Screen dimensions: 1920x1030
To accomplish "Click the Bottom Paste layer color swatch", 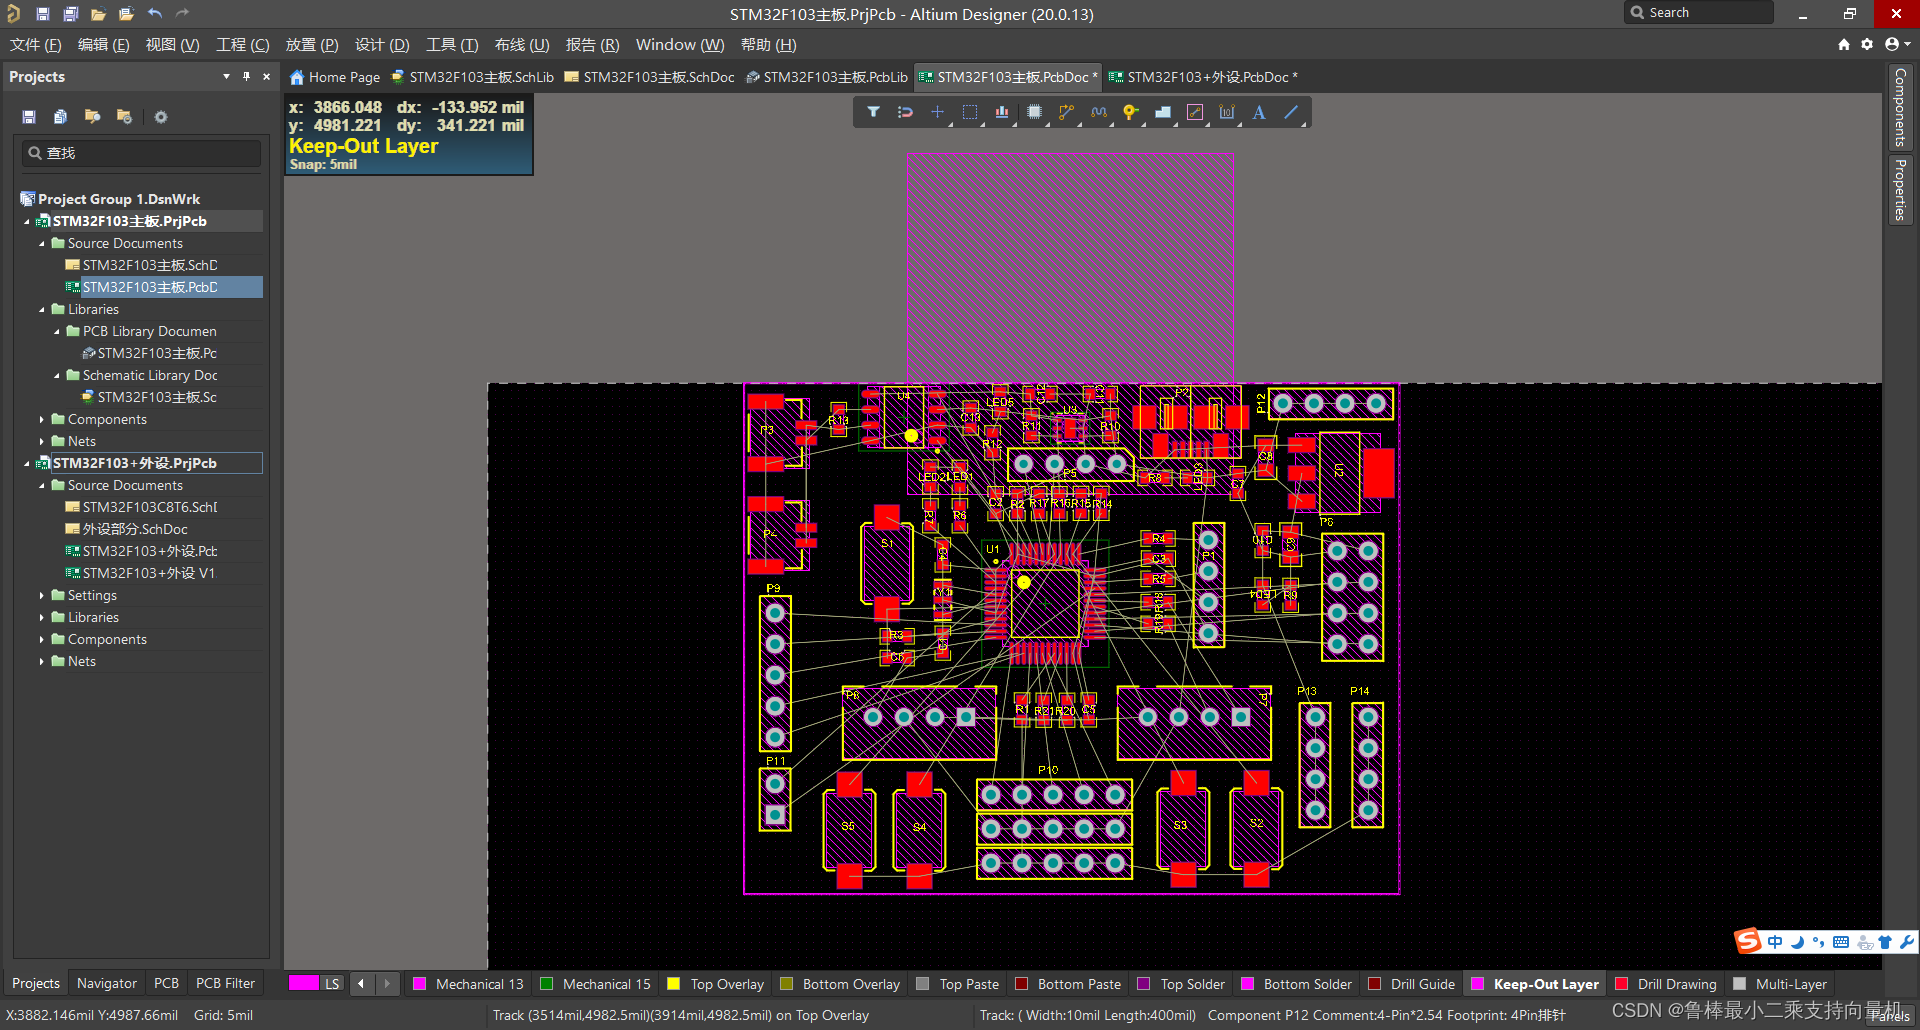I will pyautogui.click(x=1022, y=984).
